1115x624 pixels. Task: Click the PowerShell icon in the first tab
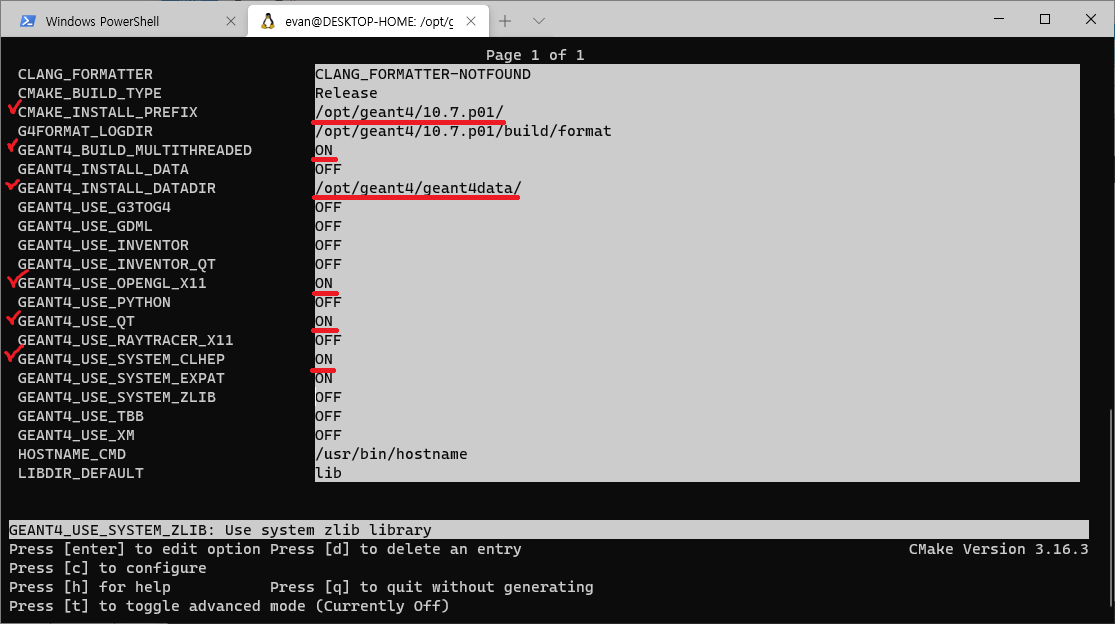(29, 21)
